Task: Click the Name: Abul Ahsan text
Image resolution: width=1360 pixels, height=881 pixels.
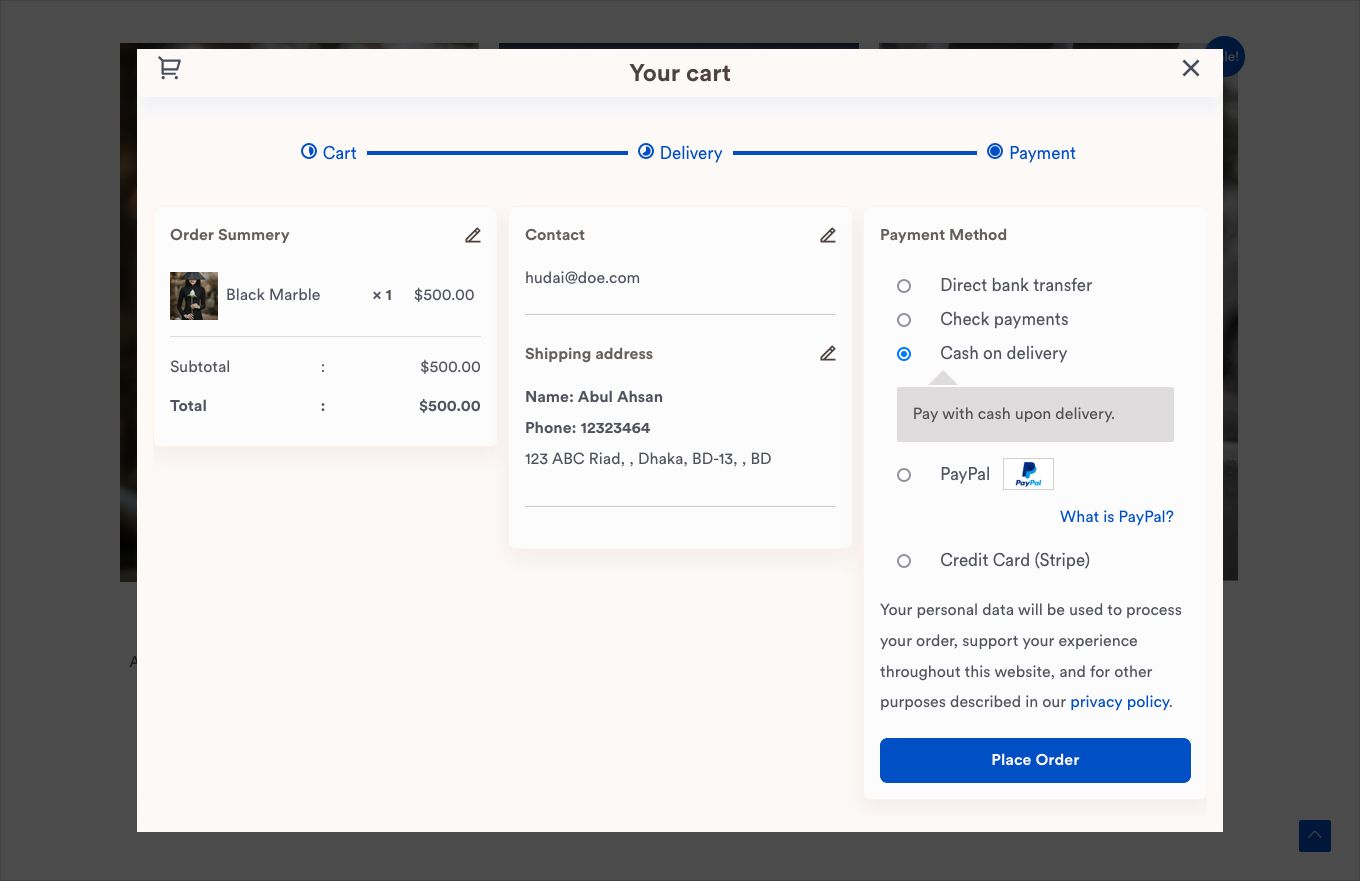Action: click(594, 397)
